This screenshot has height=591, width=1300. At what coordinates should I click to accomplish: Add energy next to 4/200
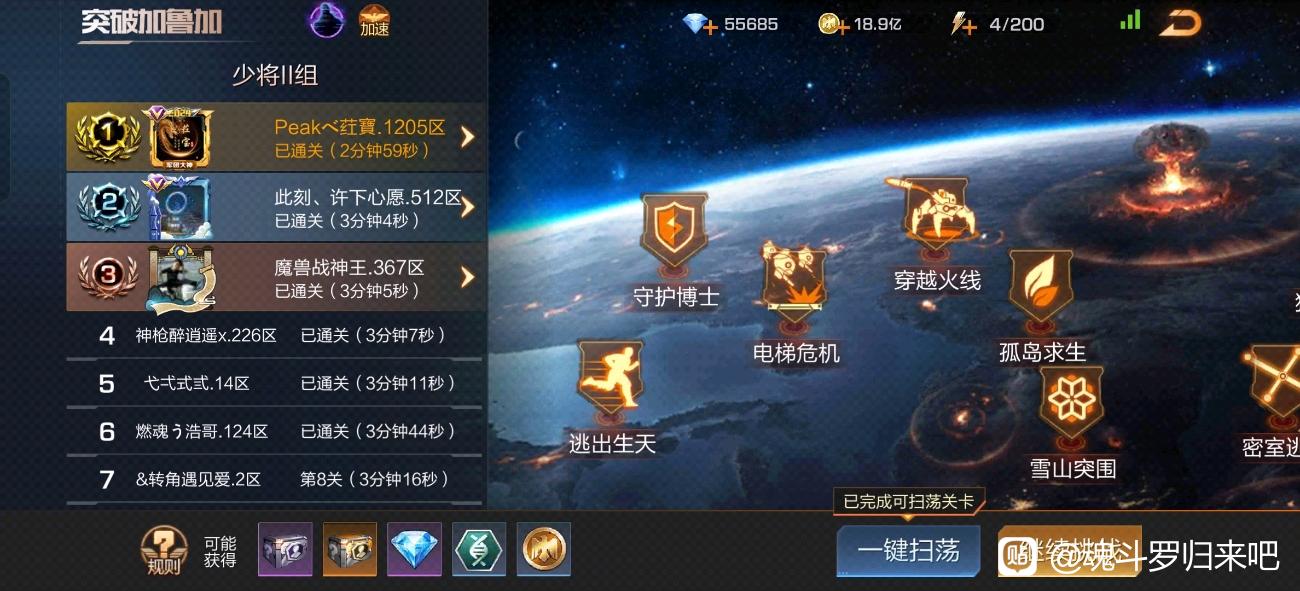967,27
